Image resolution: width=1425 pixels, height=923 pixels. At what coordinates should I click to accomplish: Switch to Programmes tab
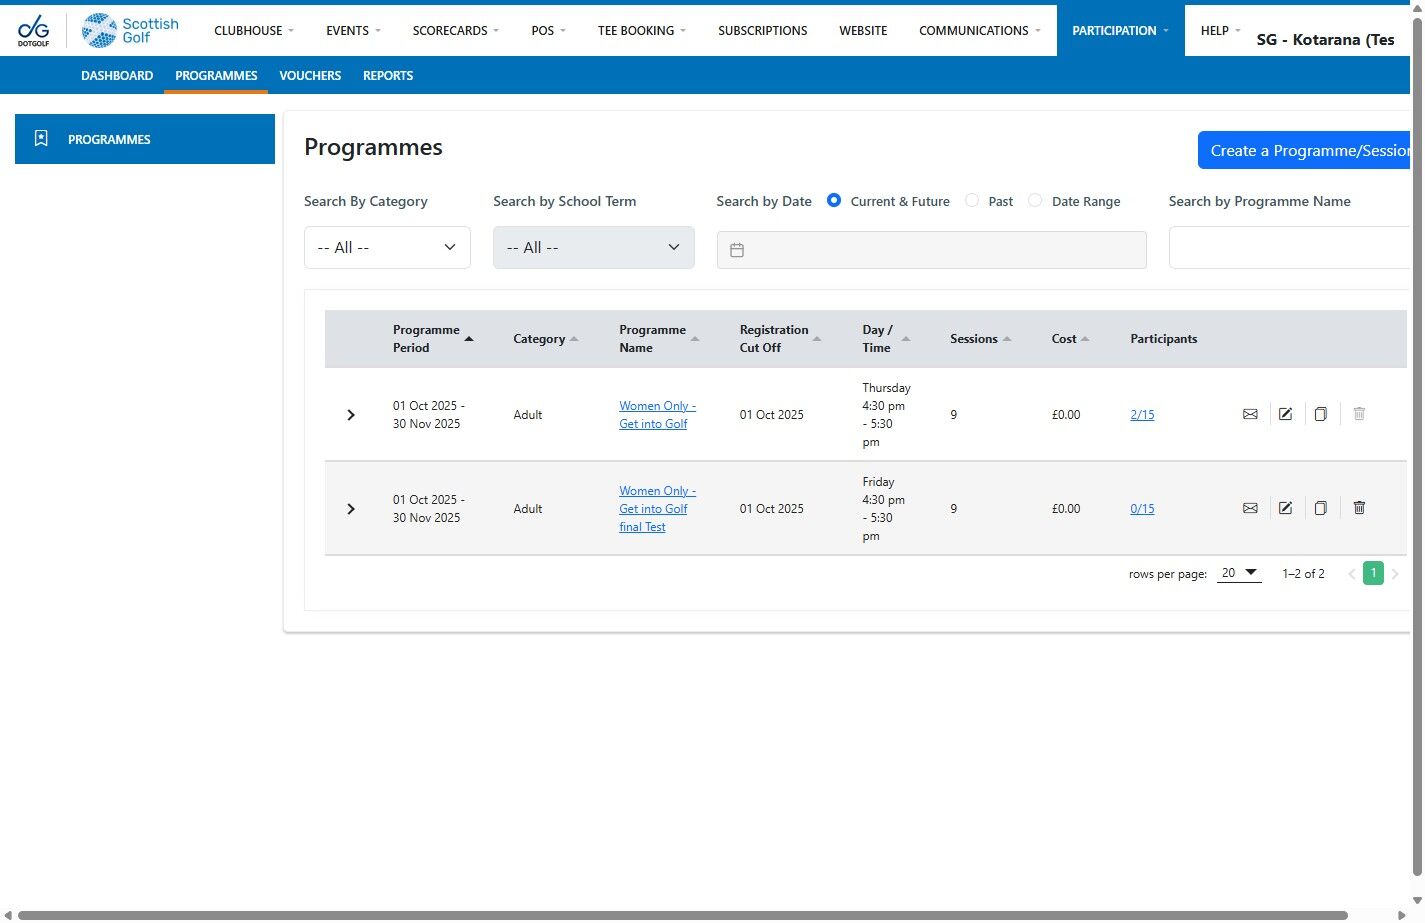tap(216, 76)
